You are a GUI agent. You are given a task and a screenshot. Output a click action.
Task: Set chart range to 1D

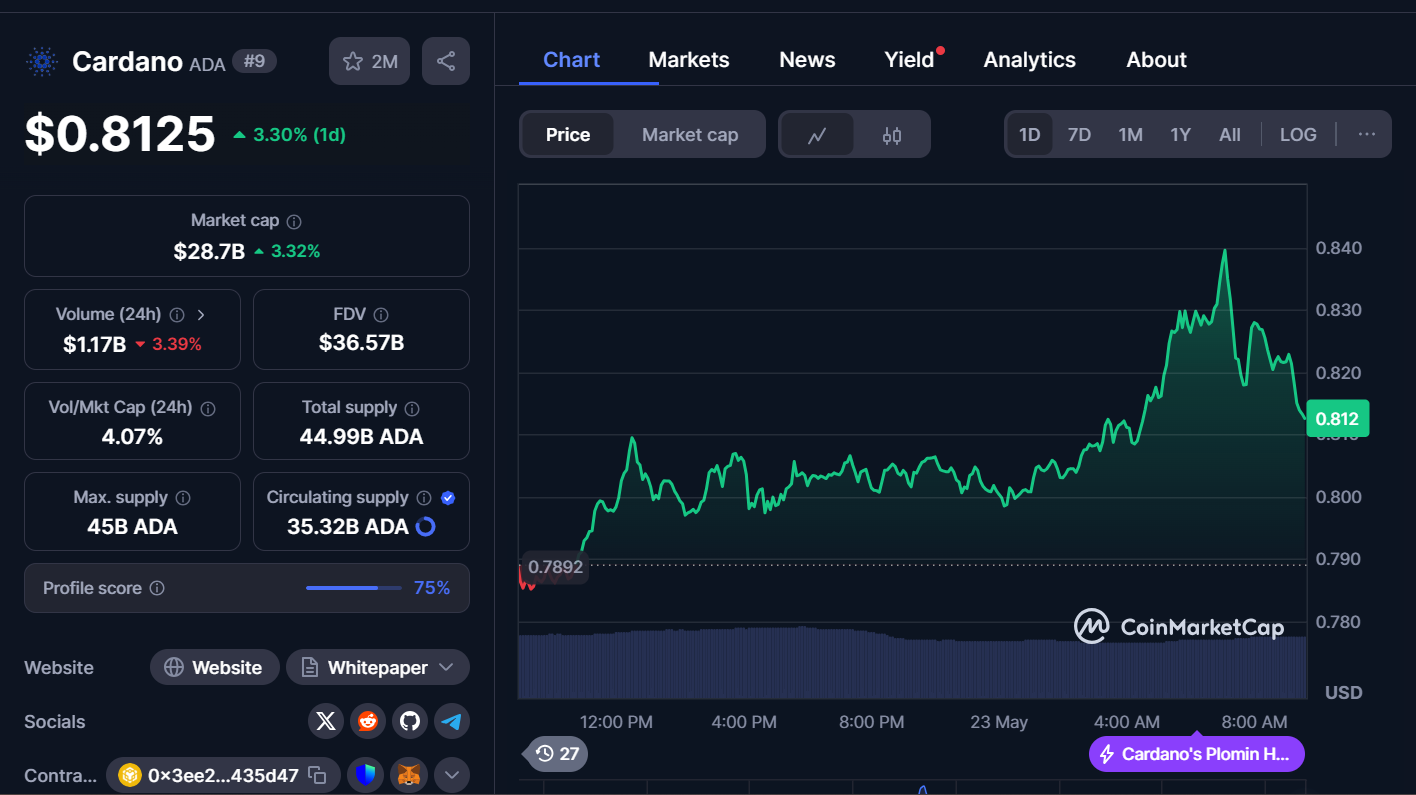pos(1030,135)
